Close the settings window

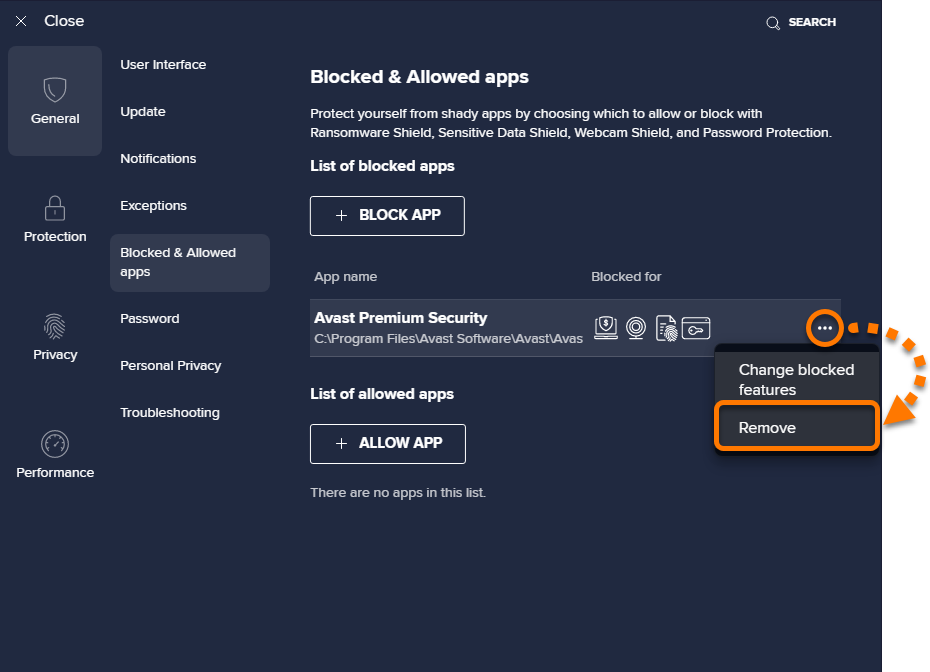point(20,20)
